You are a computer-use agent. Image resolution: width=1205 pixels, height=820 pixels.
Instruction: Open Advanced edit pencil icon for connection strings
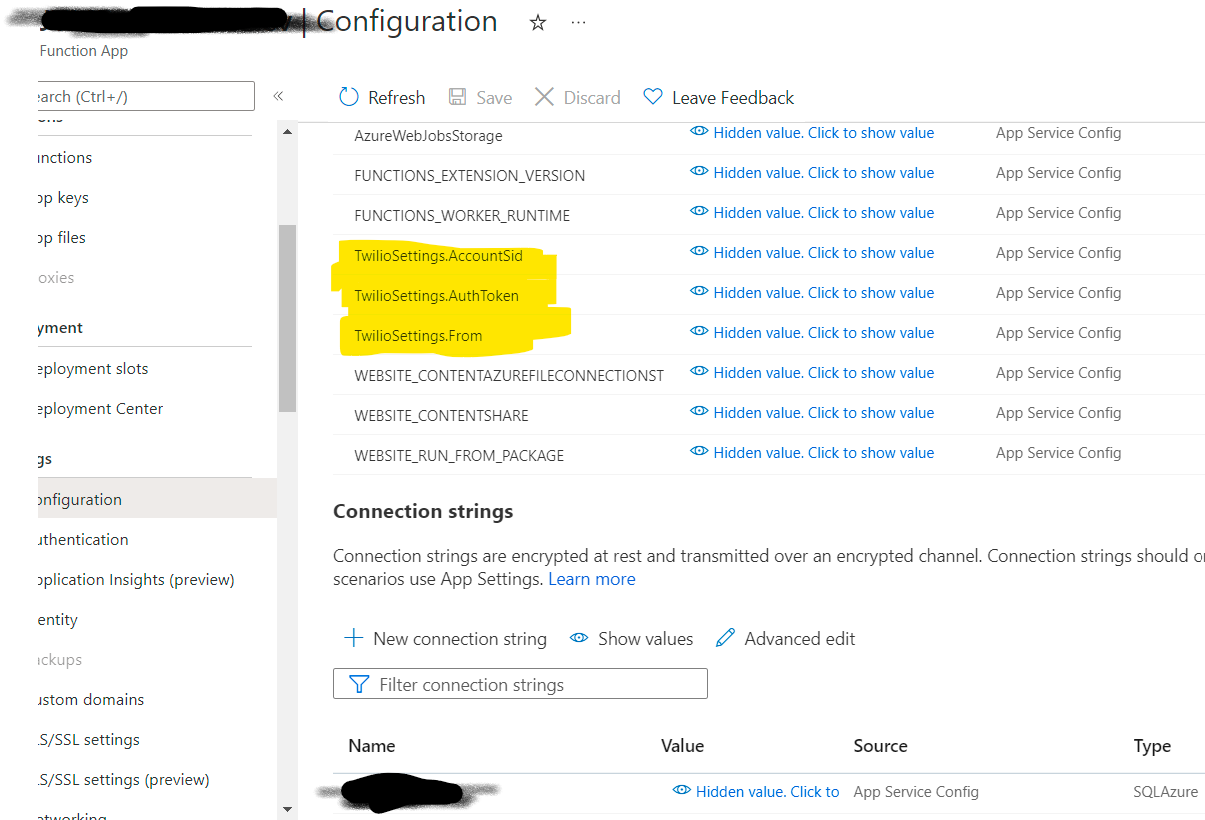(726, 638)
